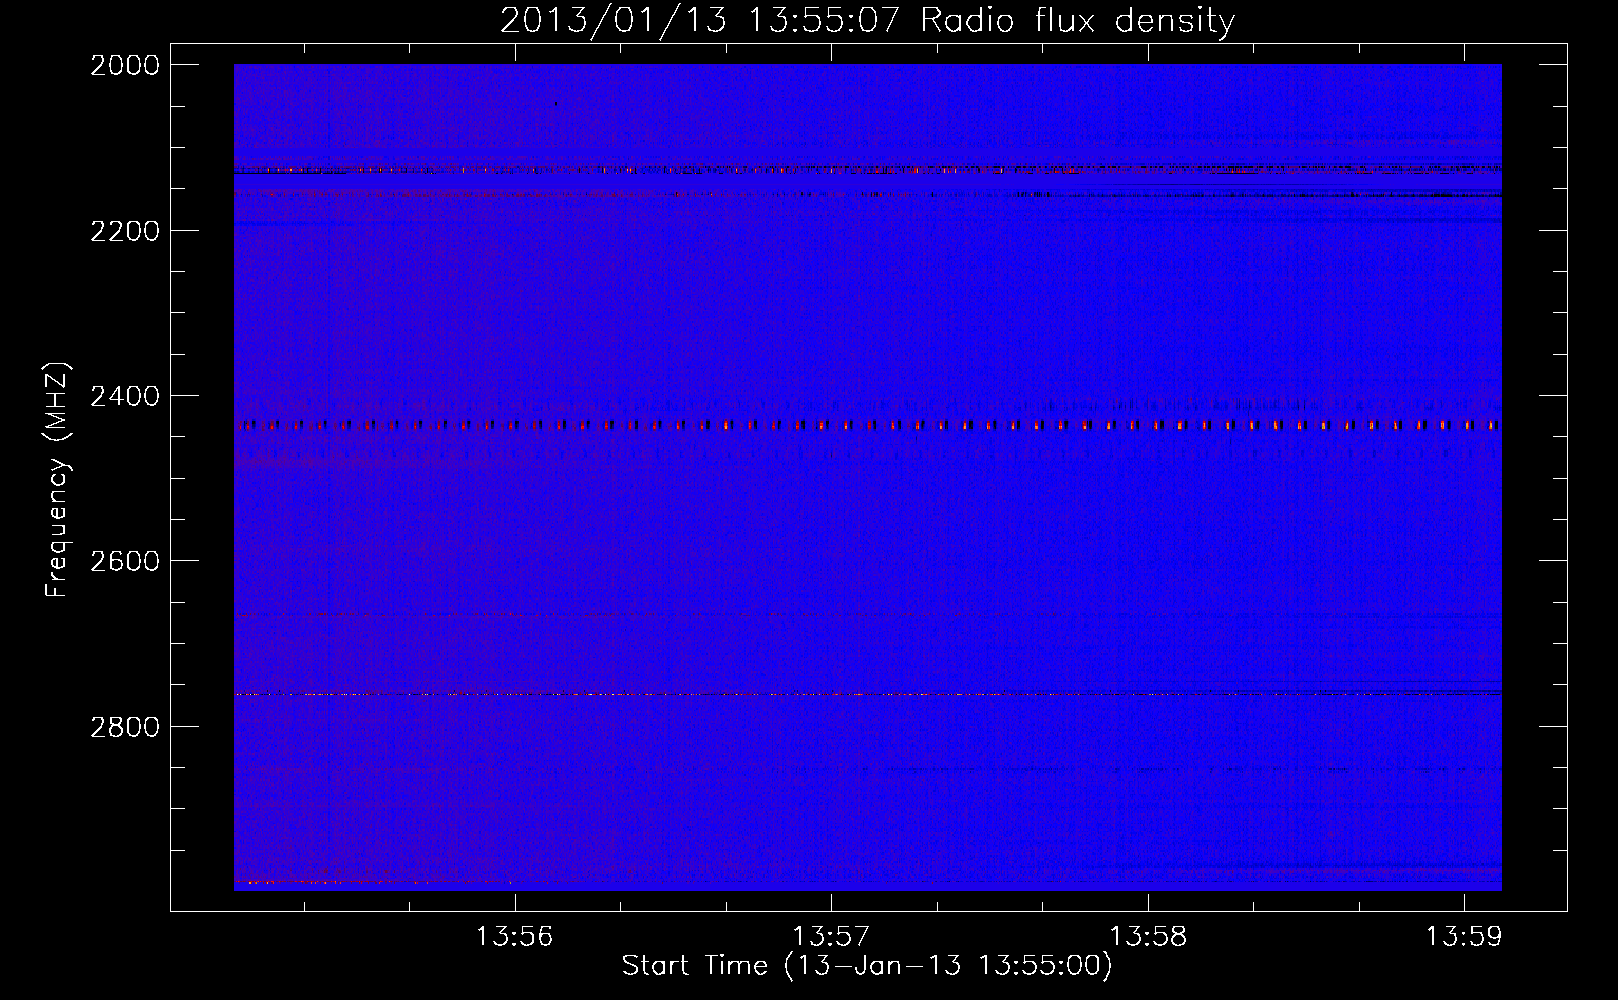Click the periodic burst band near 2440 MHz

(x=868, y=426)
